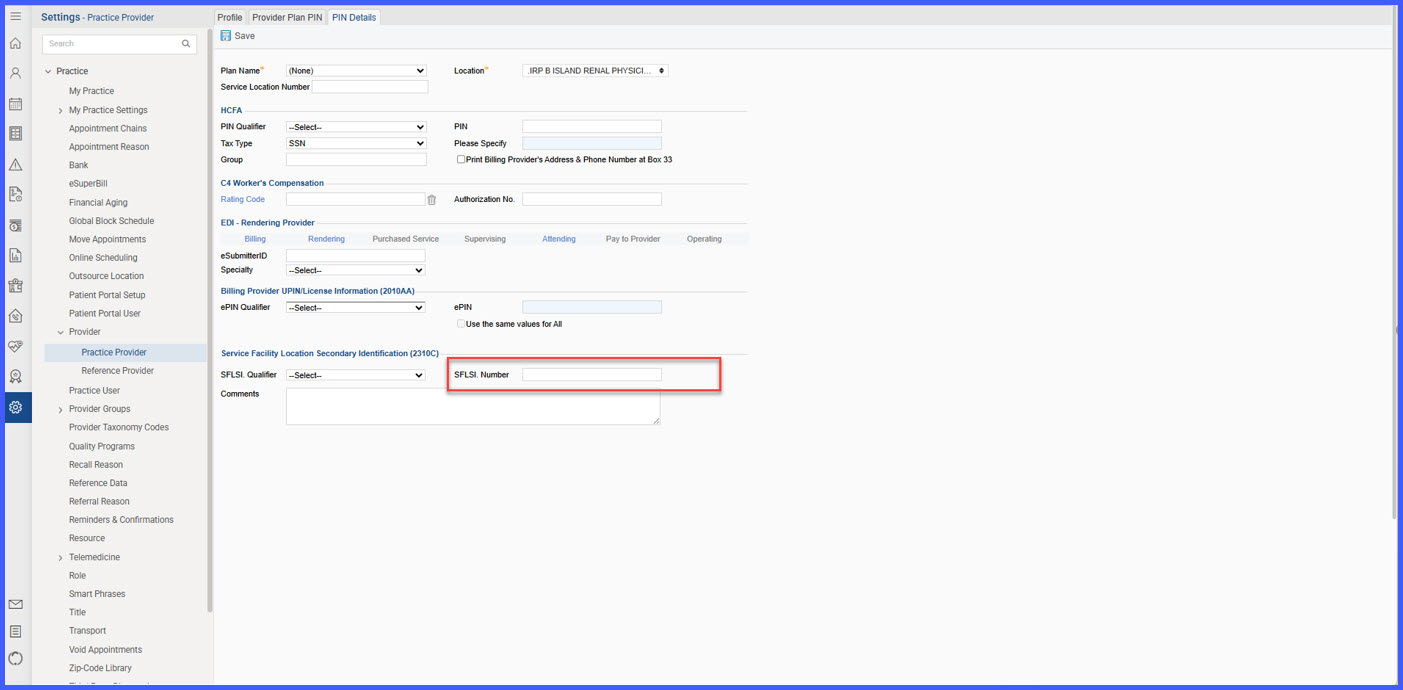Select the Rendering EDI provider tab
Image resolution: width=1403 pixels, height=690 pixels.
pos(326,239)
